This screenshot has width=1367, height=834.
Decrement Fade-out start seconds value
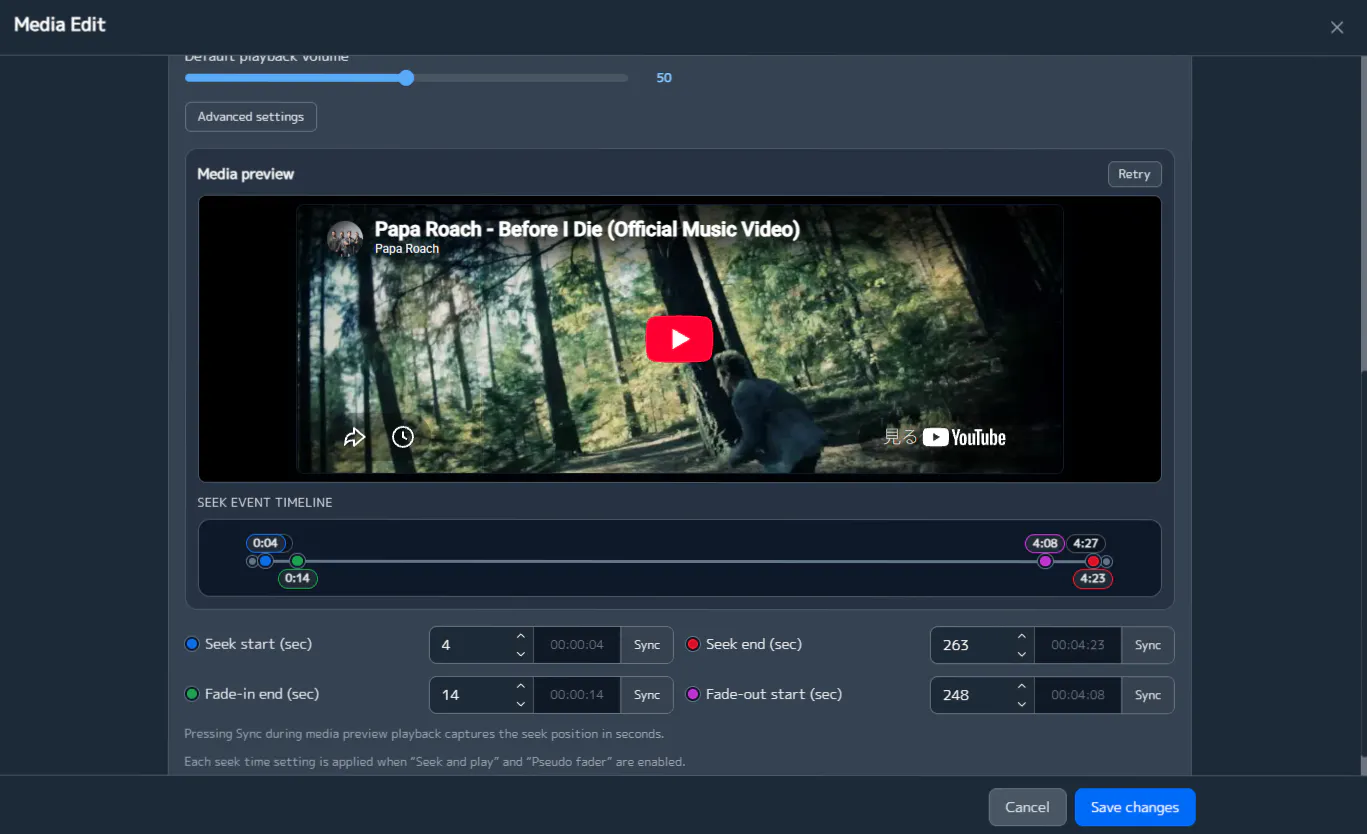[x=1021, y=704]
